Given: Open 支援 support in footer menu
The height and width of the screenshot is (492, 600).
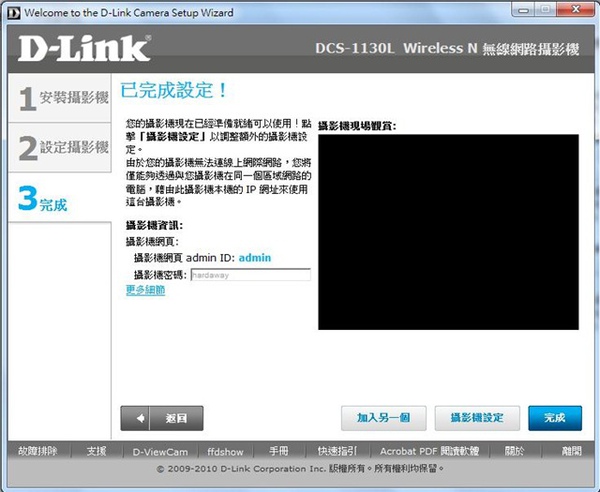Looking at the screenshot, I should [x=96, y=451].
